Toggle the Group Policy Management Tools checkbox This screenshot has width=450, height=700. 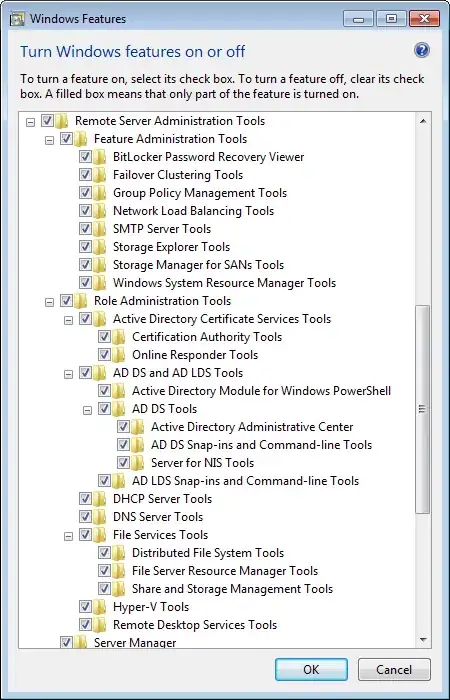point(85,193)
